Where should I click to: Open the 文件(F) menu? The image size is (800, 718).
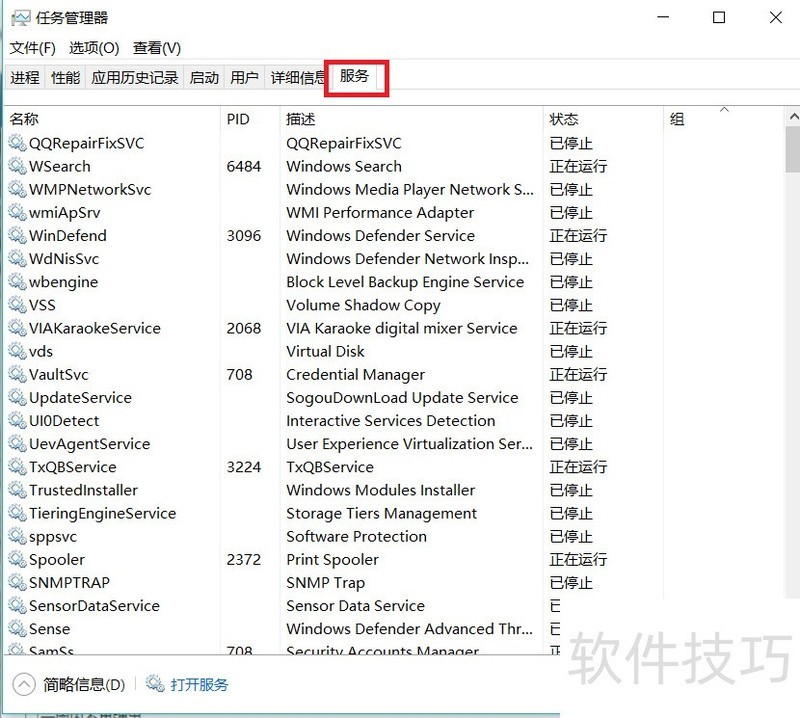tap(33, 48)
